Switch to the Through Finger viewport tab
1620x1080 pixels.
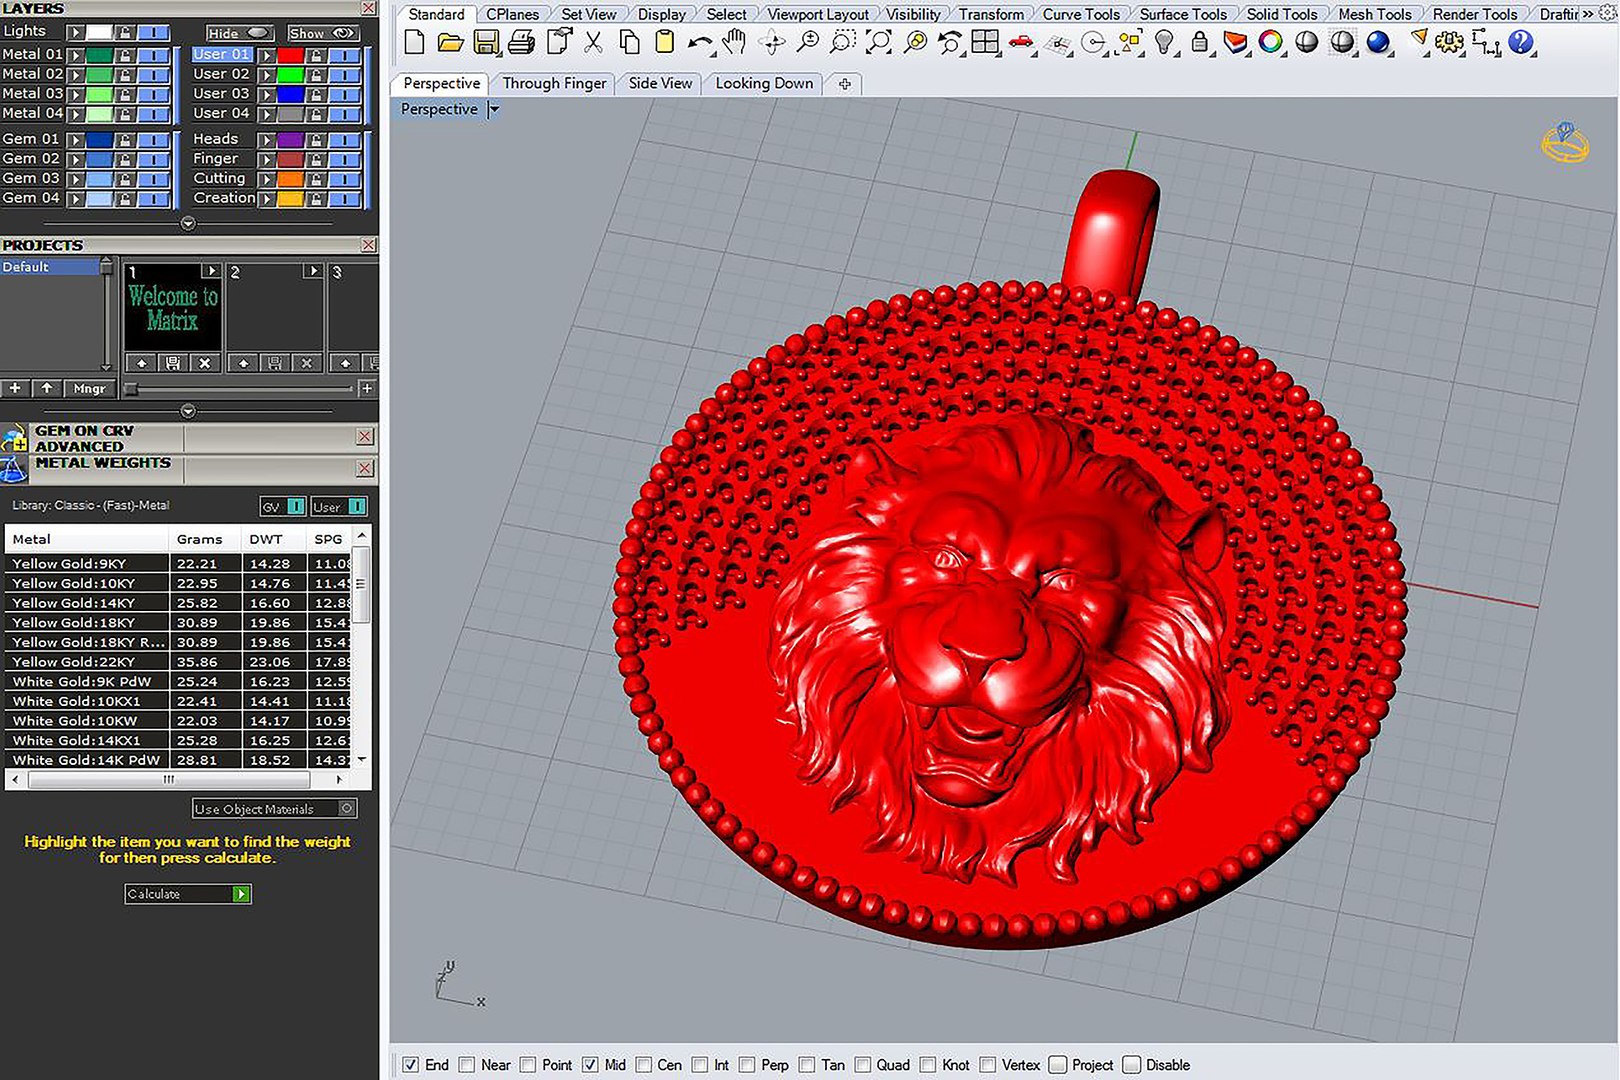[x=554, y=84]
